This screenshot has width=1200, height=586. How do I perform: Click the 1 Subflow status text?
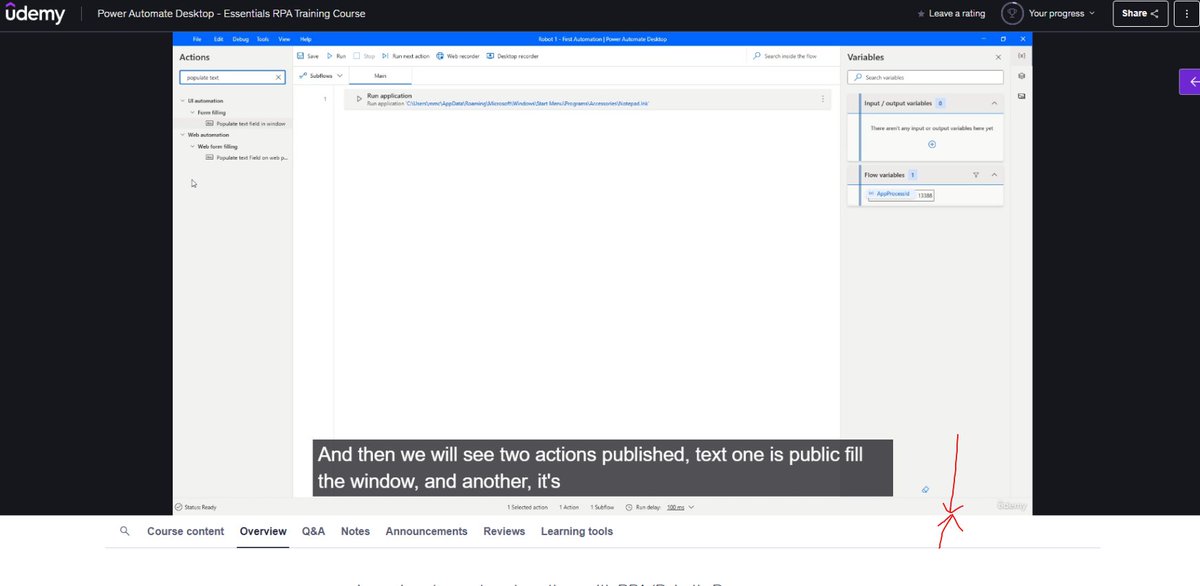click(x=603, y=507)
